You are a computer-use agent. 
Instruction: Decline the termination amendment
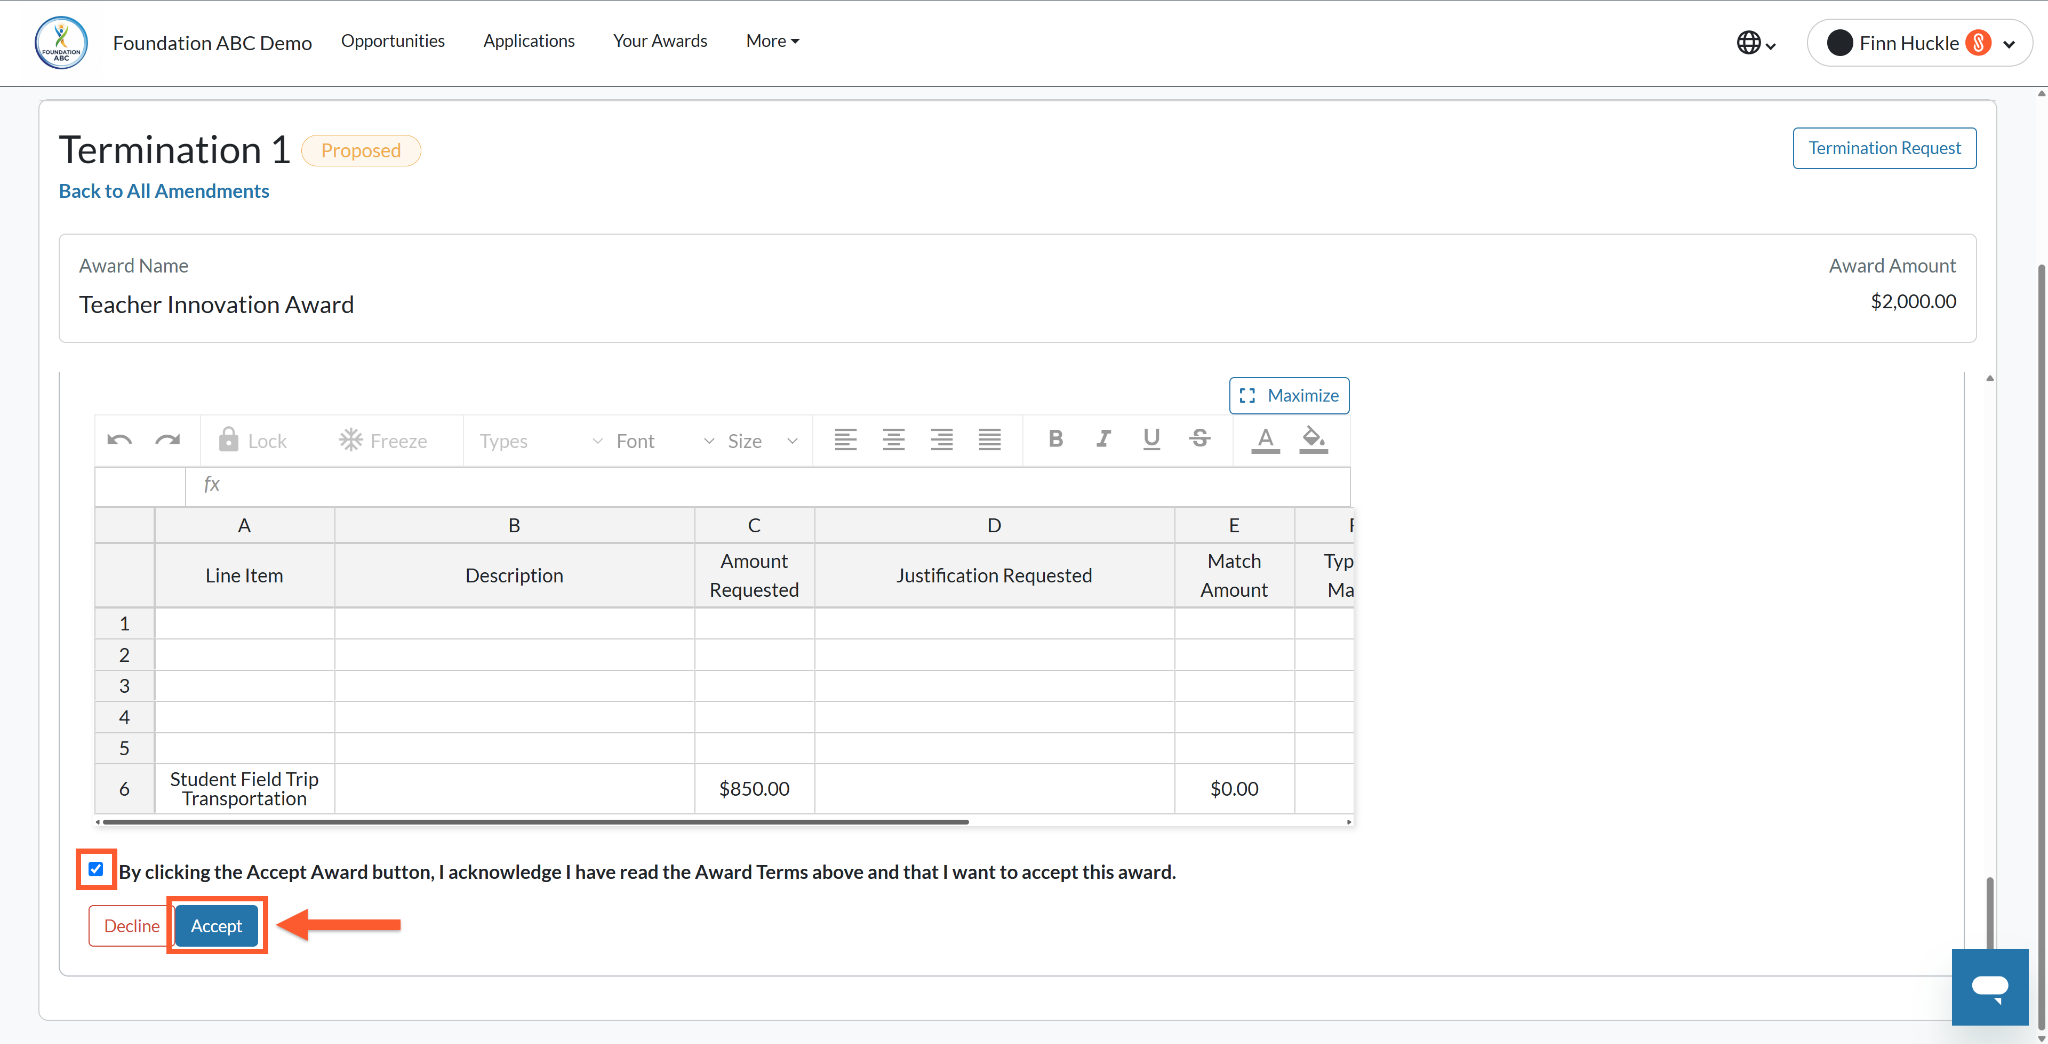pyautogui.click(x=131, y=926)
